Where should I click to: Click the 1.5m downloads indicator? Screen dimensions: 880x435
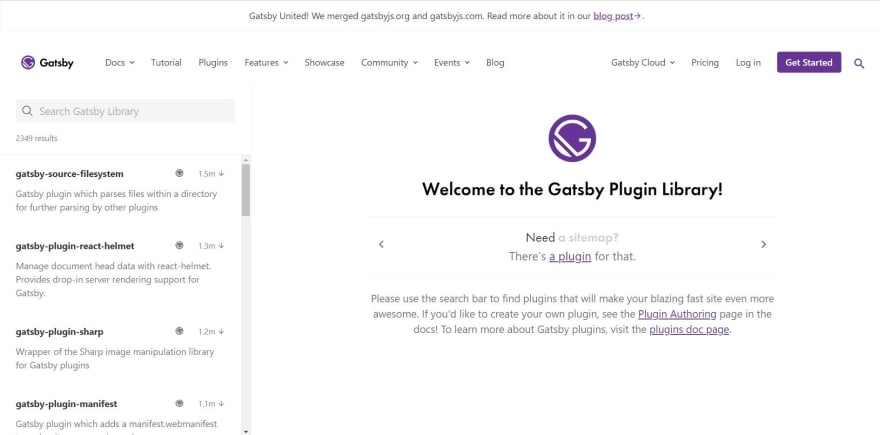(x=211, y=174)
